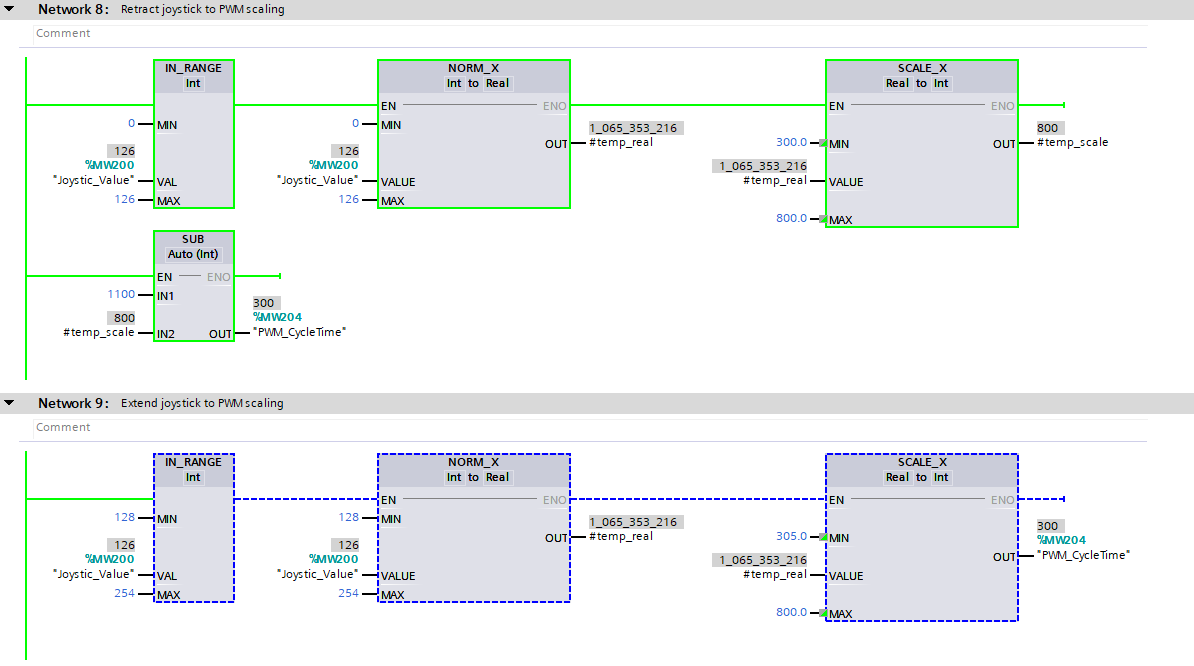The image size is (1194, 666).
Task: Select SCALE_X block title in Network 8
Action: coord(921,68)
